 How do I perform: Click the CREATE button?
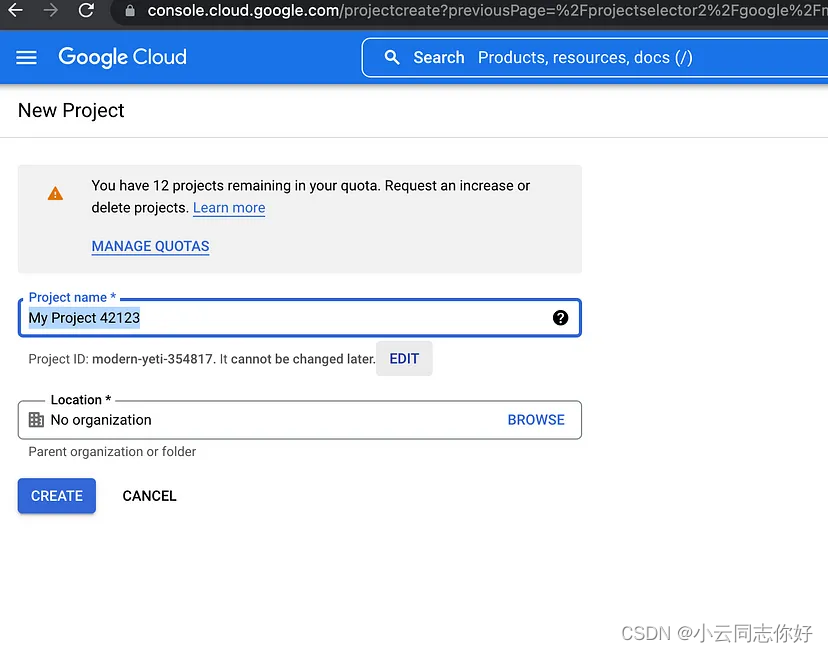click(x=57, y=496)
